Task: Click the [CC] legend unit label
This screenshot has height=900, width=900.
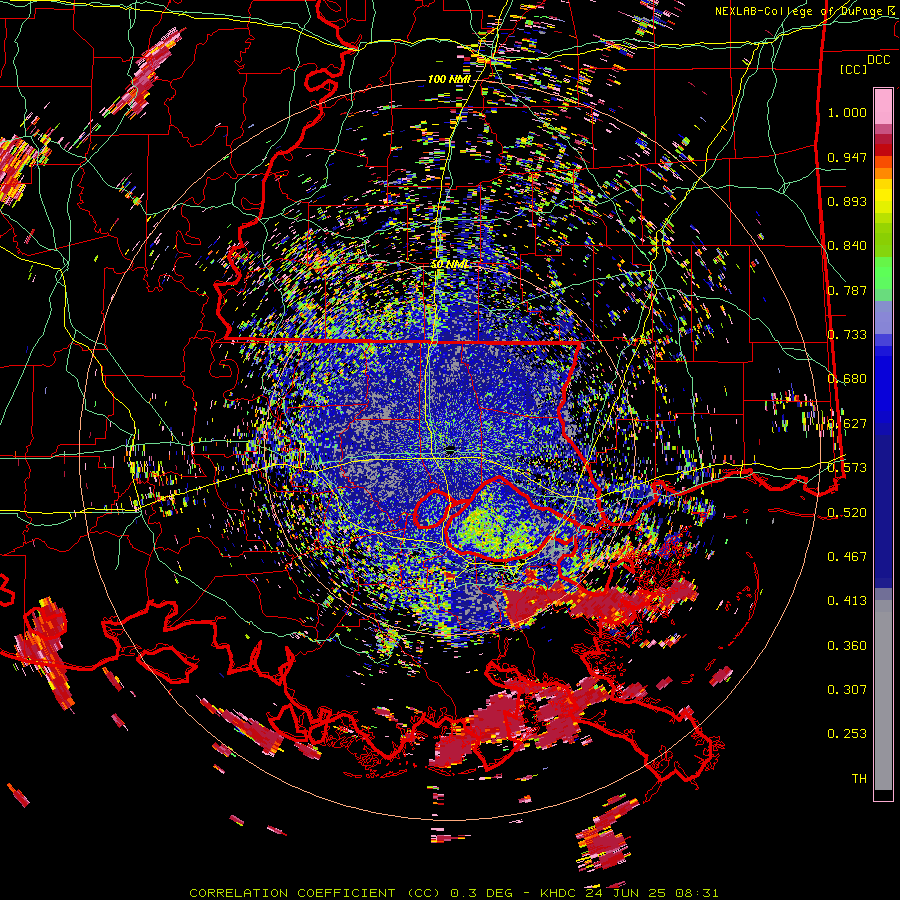Action: pyautogui.click(x=853, y=69)
